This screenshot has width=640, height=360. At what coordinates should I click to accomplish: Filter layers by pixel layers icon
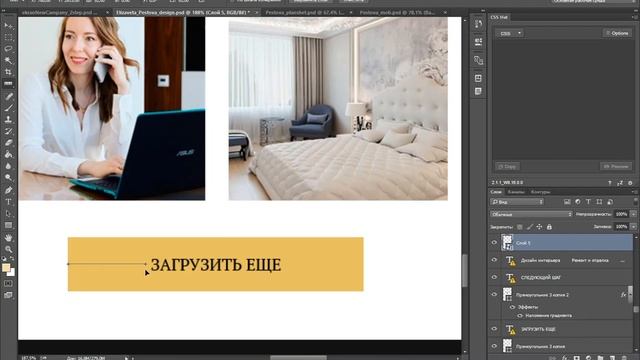coord(567,202)
